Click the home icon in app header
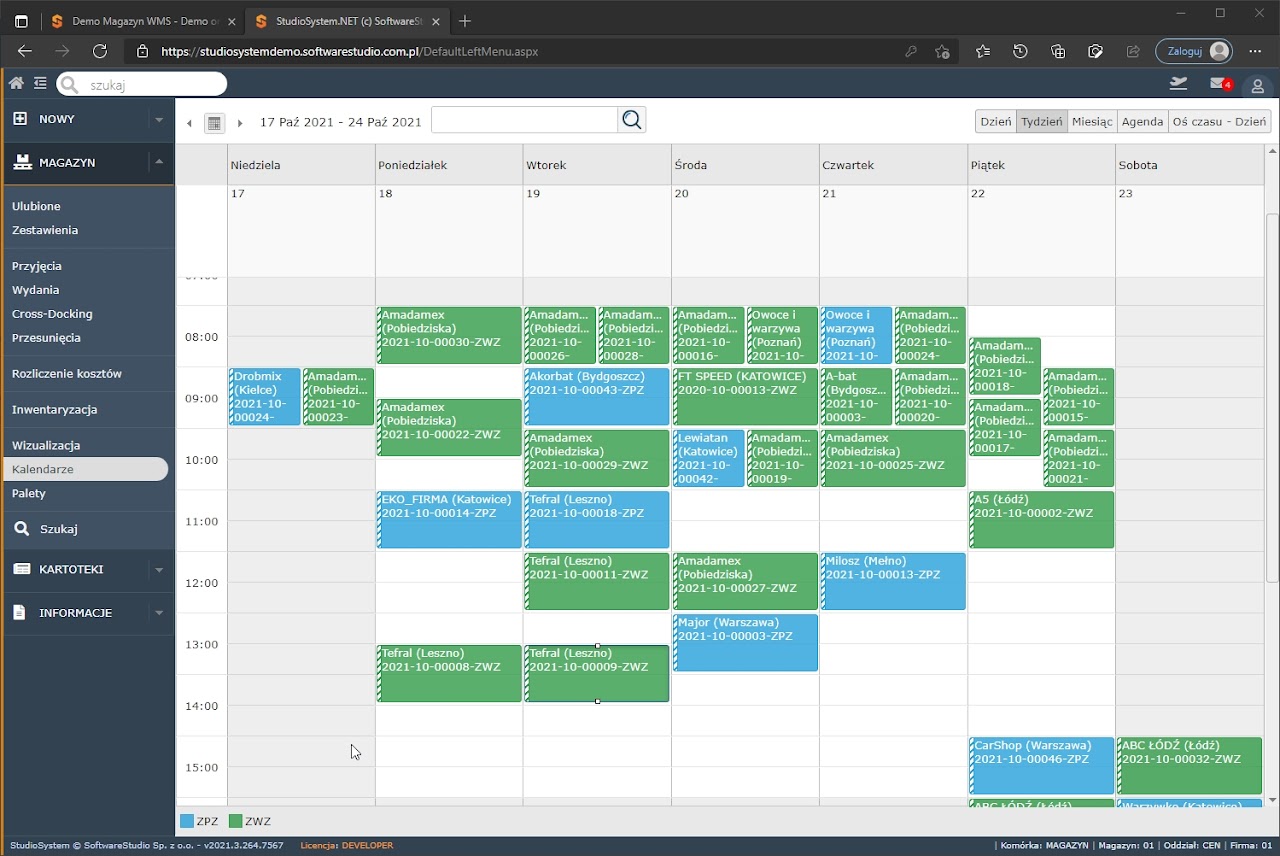This screenshot has height=856, width=1280. pos(16,84)
